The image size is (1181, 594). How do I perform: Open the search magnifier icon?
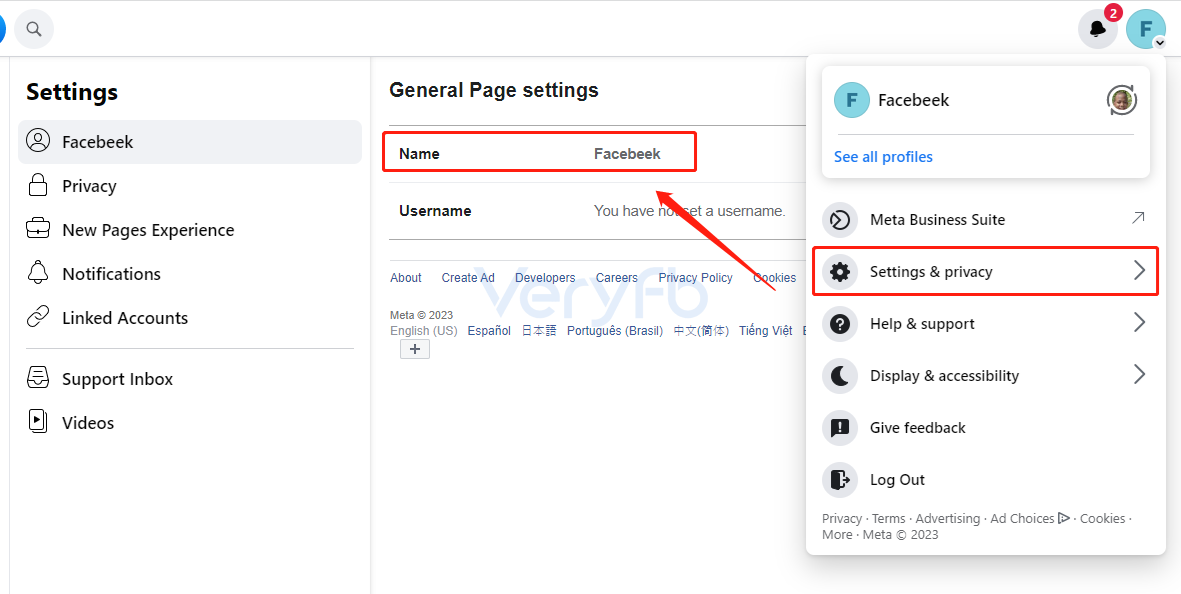click(x=34, y=29)
